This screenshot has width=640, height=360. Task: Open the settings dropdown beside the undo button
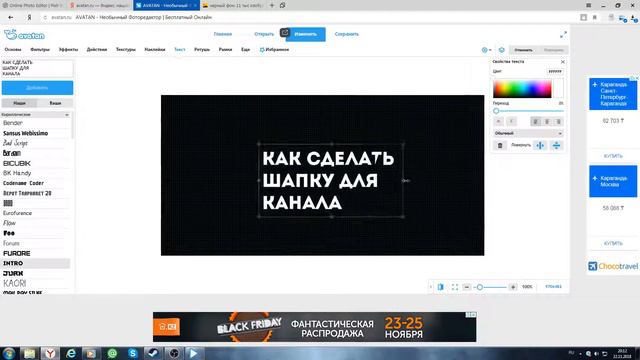pos(486,50)
